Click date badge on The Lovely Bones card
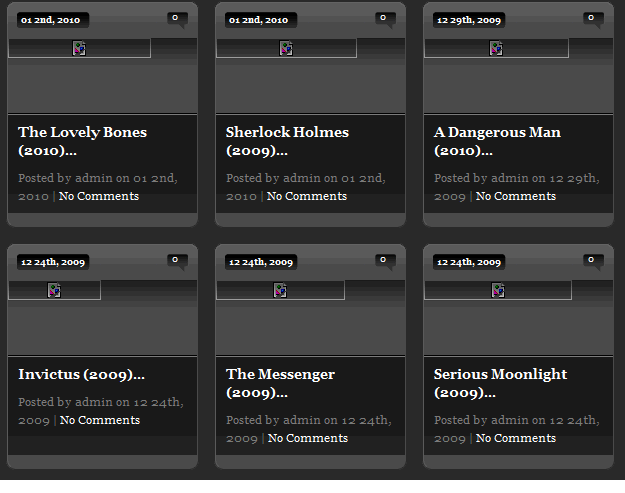This screenshot has height=493, width=625. point(53,20)
